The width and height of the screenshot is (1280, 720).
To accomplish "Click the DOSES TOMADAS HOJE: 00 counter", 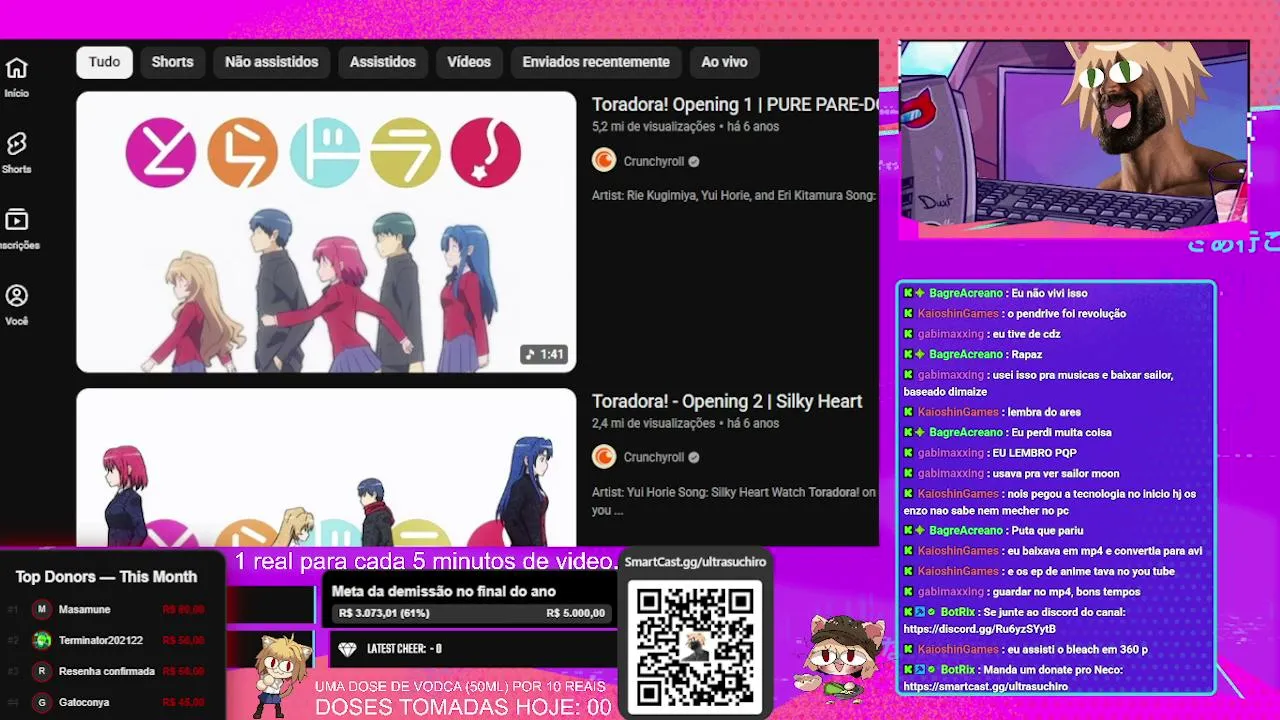I will 464,707.
